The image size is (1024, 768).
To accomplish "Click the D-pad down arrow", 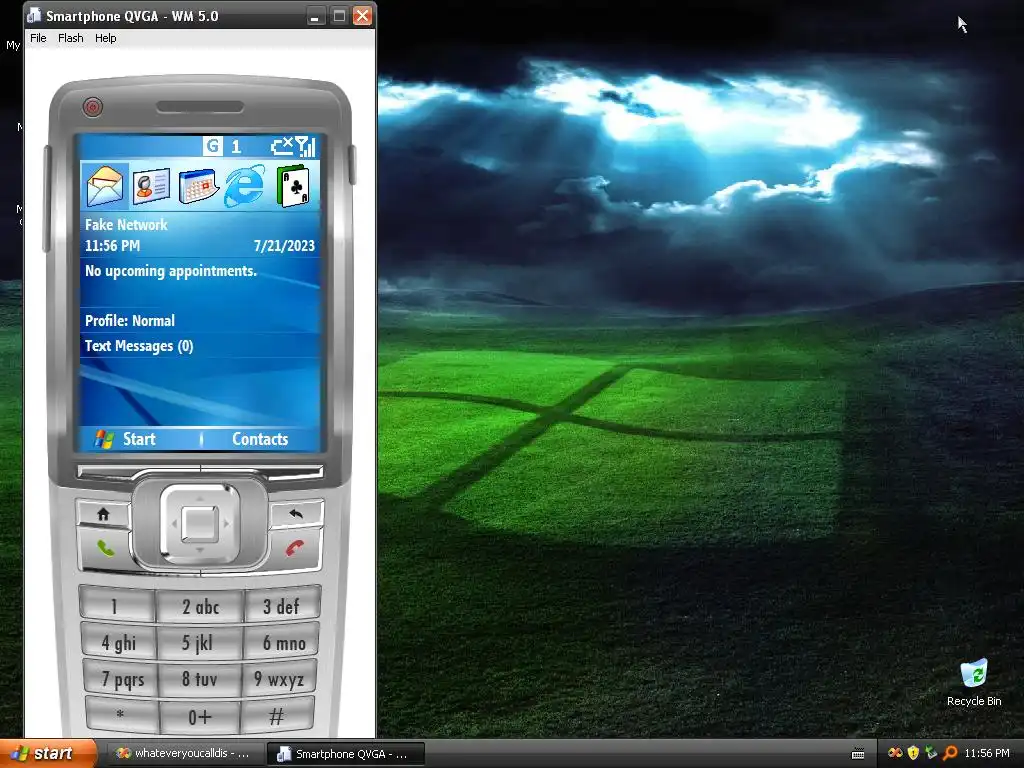I will pos(200,551).
